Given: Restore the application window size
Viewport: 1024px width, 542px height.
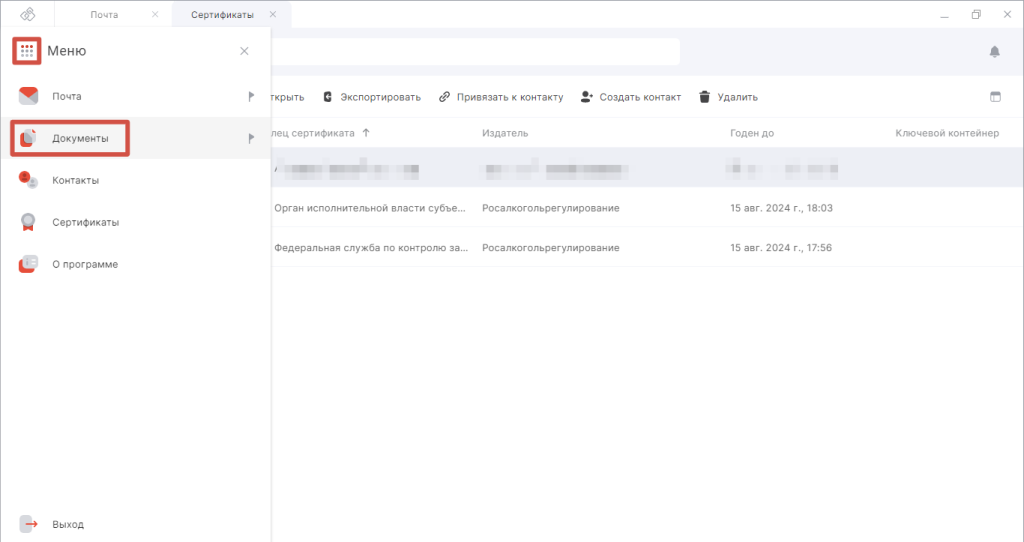Looking at the screenshot, I should 976,14.
